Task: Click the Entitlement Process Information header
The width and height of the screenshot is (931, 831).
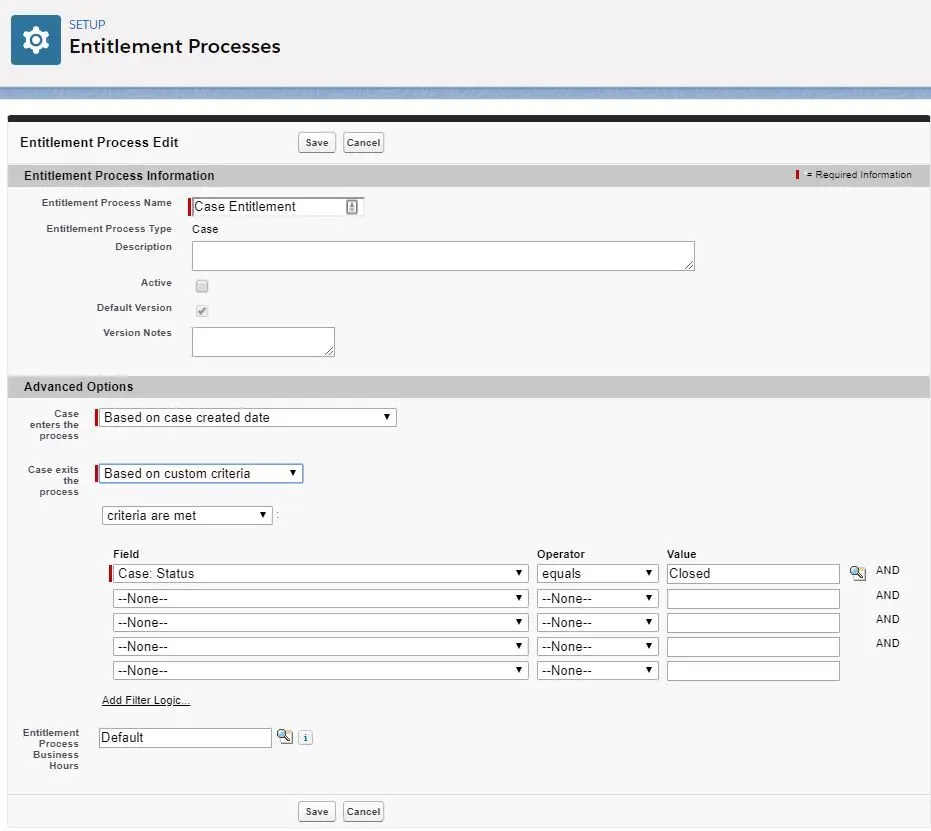Action: (x=119, y=176)
